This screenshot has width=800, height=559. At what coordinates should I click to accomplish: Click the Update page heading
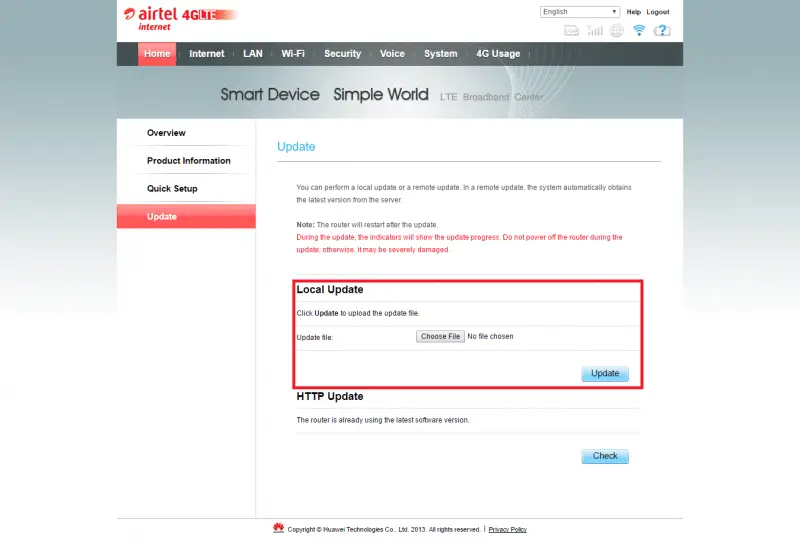click(x=296, y=147)
